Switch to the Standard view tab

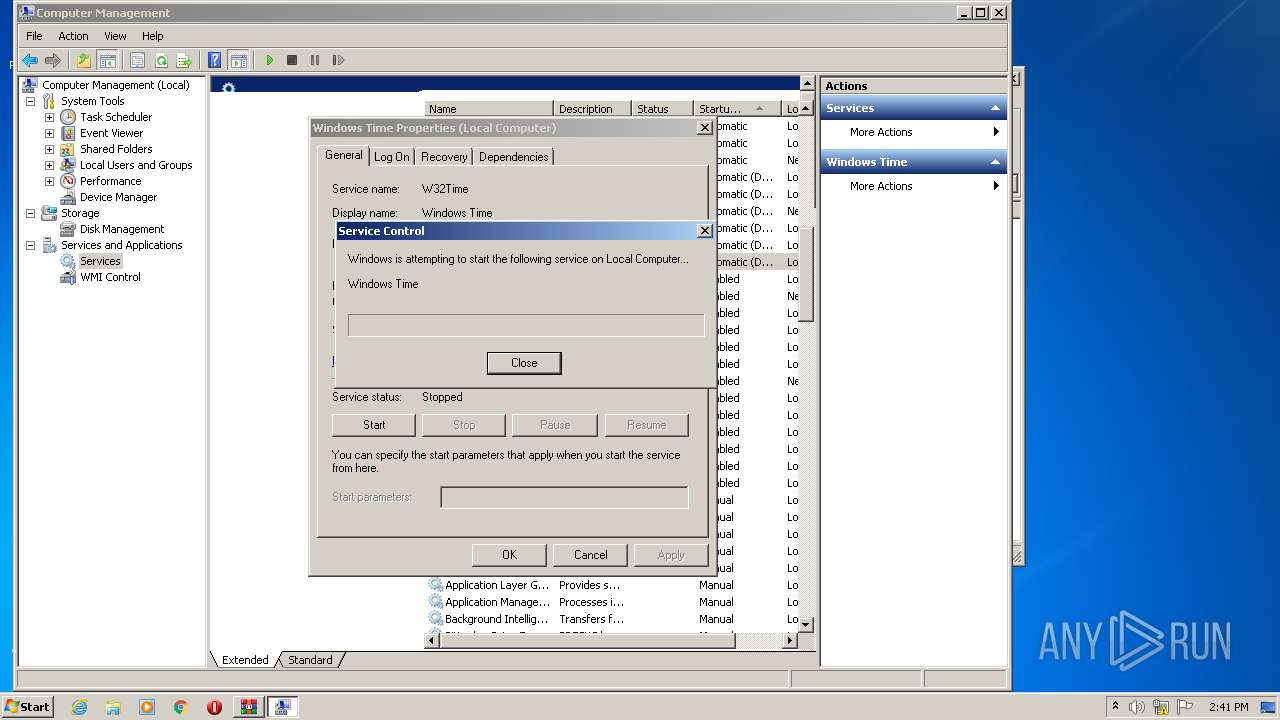point(310,660)
